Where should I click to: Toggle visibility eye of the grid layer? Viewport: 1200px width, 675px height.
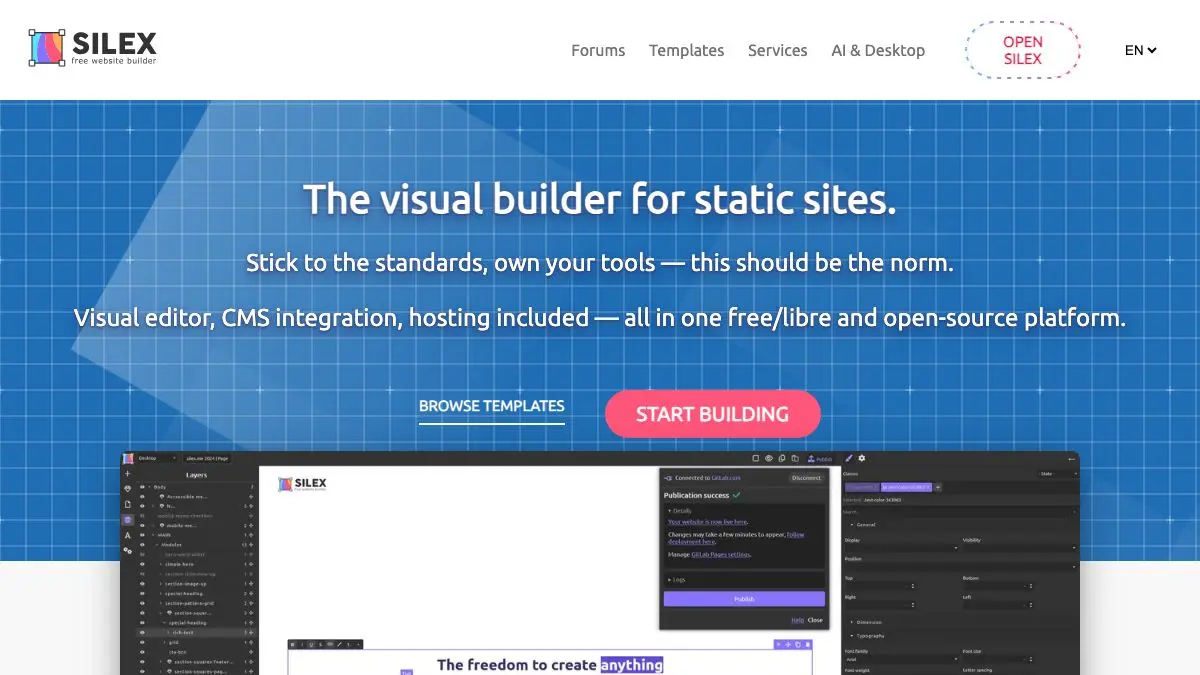click(142, 642)
